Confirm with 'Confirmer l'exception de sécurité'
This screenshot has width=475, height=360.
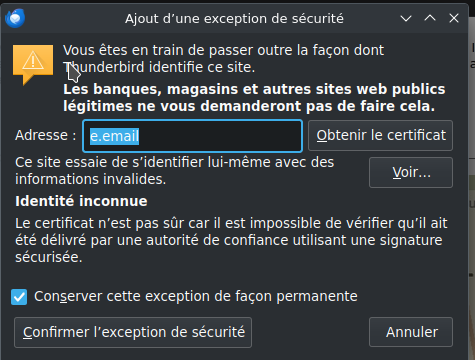click(133, 332)
